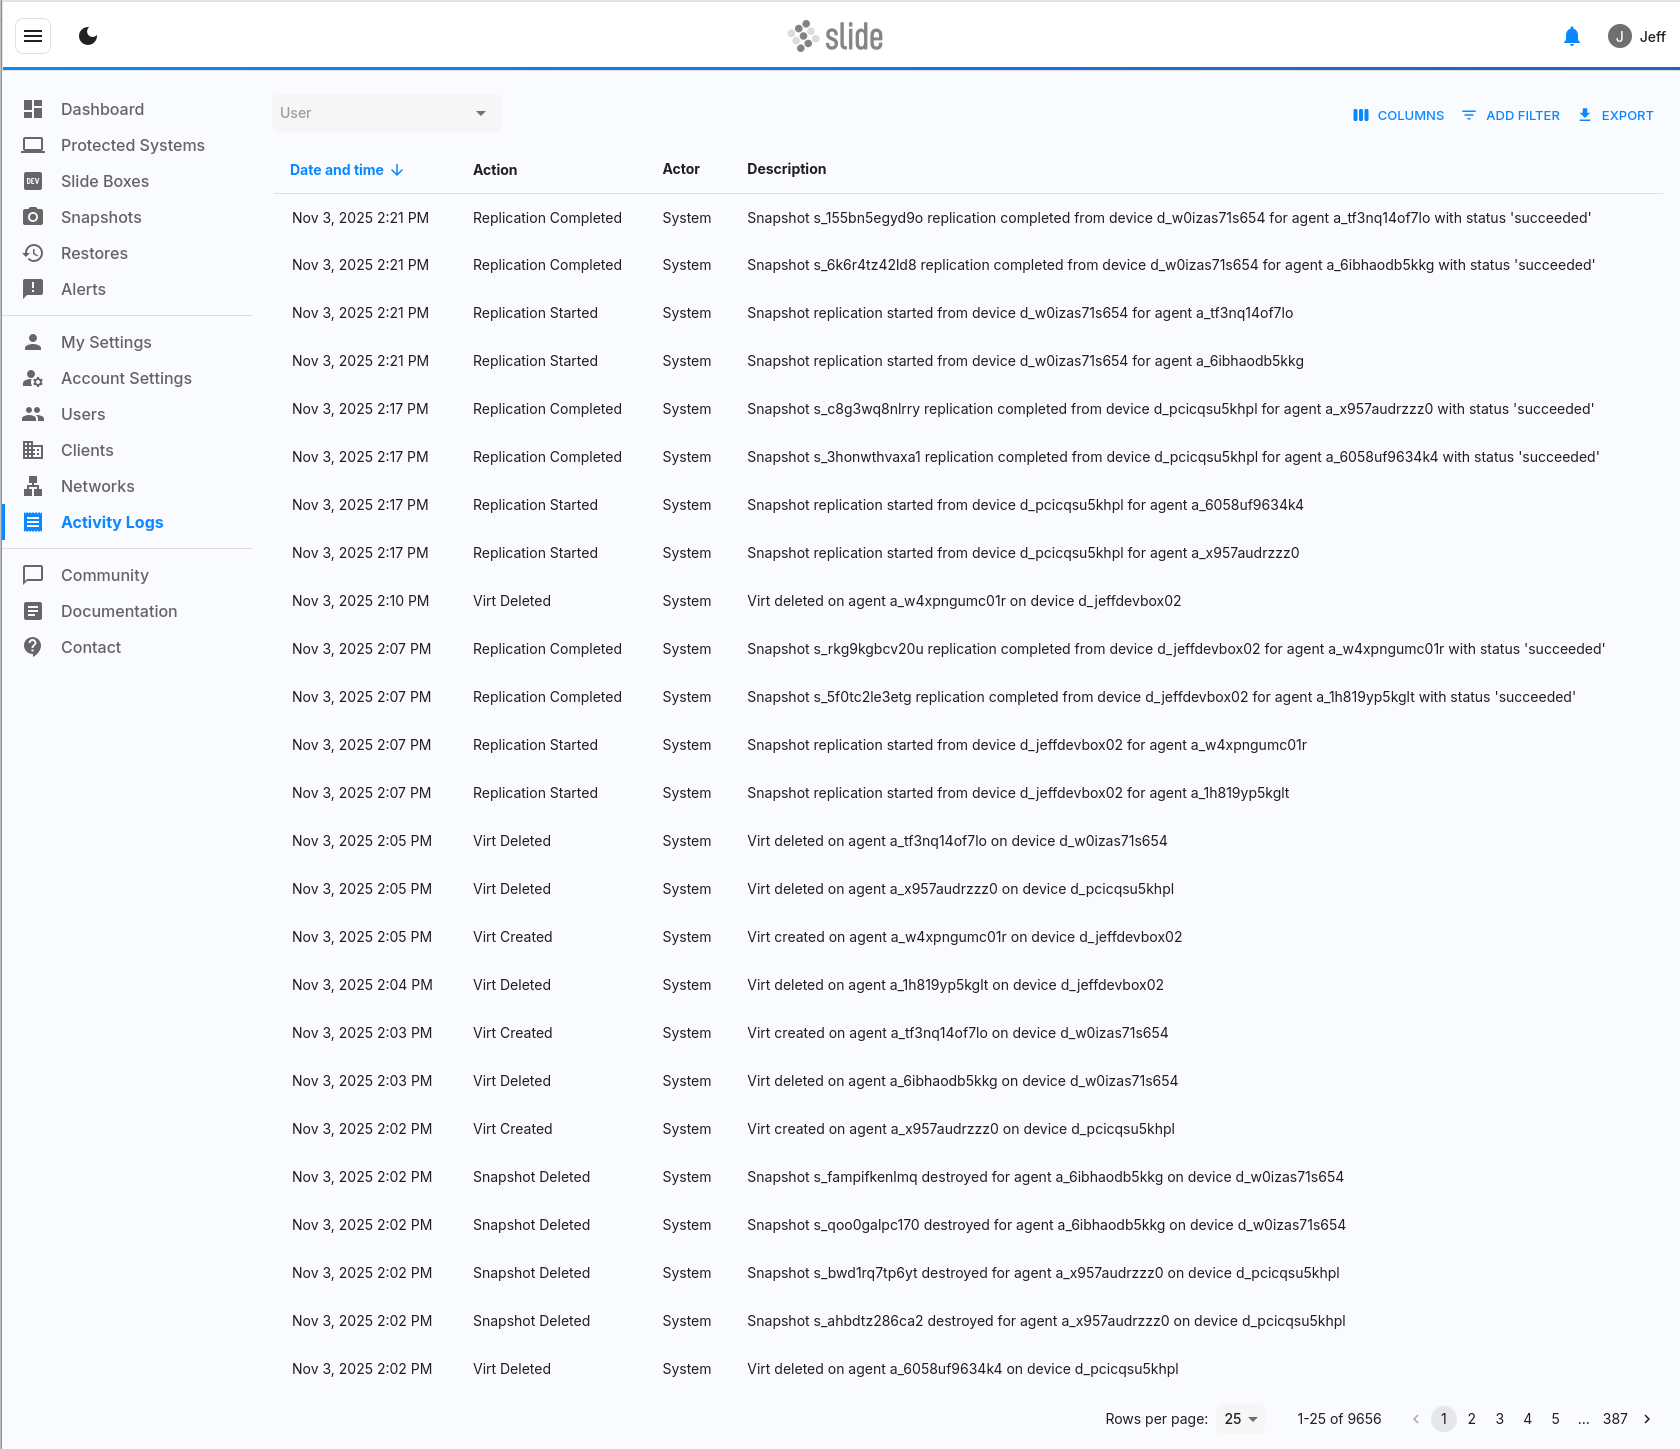Open the Jeff account menu
The width and height of the screenshot is (1680, 1449).
(x=1636, y=37)
